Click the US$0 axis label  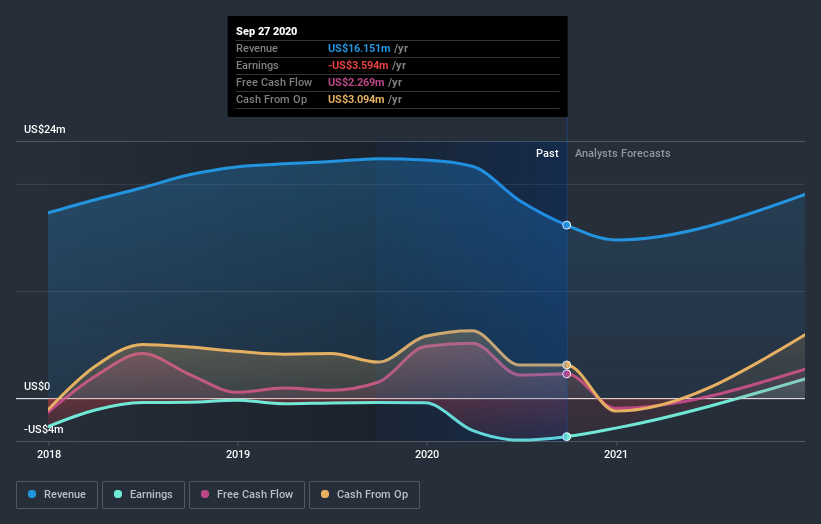point(37,386)
